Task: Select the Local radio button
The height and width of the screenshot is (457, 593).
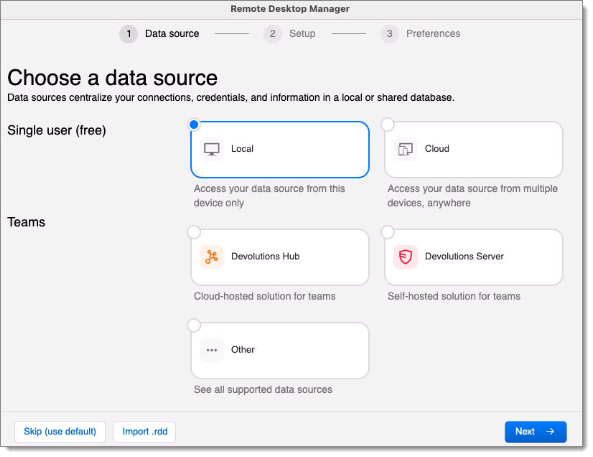Action: pos(194,124)
